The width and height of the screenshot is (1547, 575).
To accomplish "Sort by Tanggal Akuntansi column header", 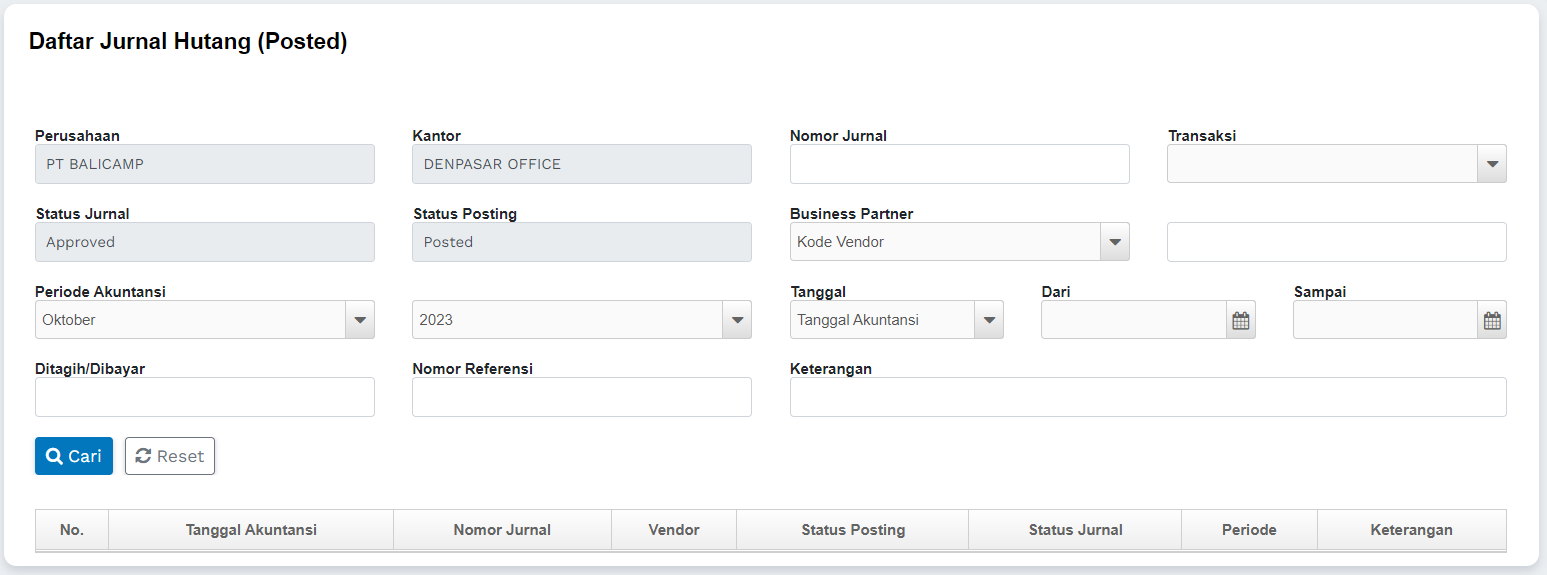I will [x=251, y=530].
